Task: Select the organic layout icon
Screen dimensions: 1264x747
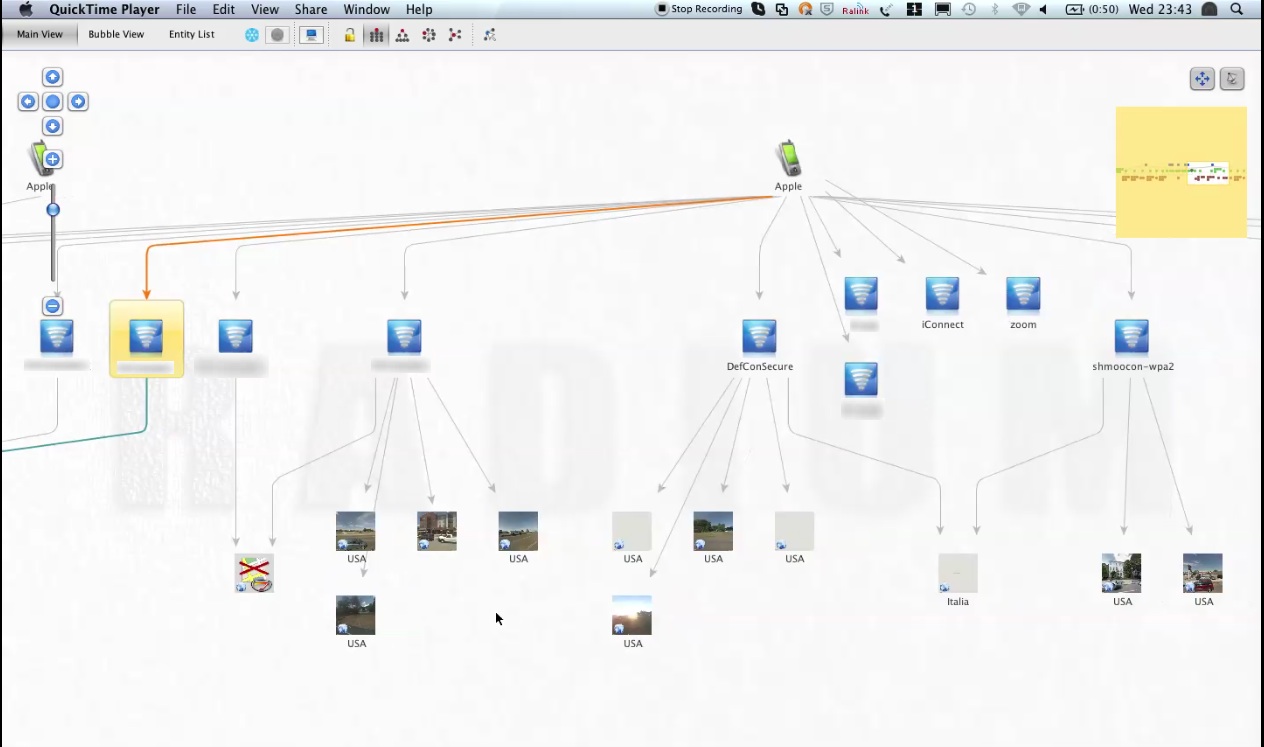Action: (455, 35)
